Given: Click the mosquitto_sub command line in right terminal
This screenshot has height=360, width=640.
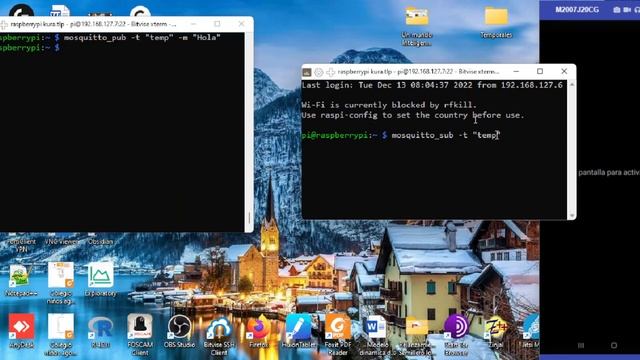Looking at the screenshot, I should tap(401, 135).
